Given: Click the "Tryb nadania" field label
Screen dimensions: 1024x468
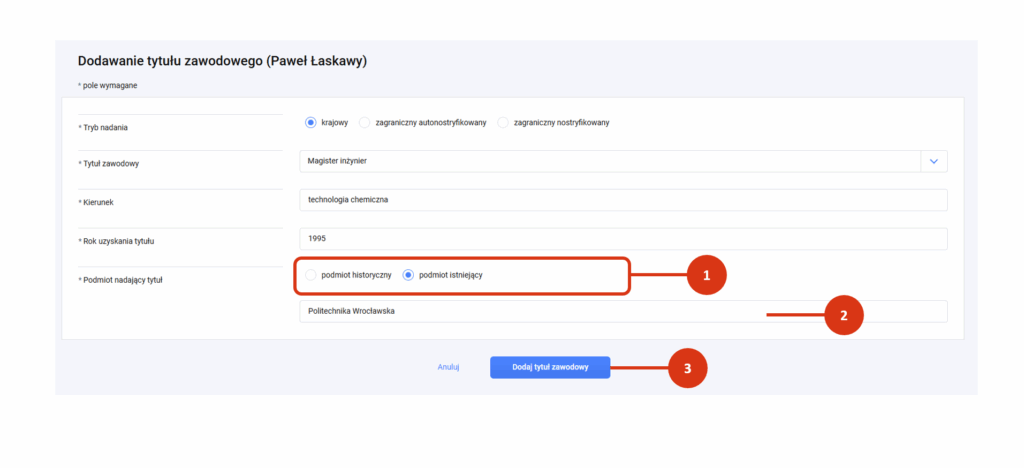Looking at the screenshot, I should tap(105, 127).
